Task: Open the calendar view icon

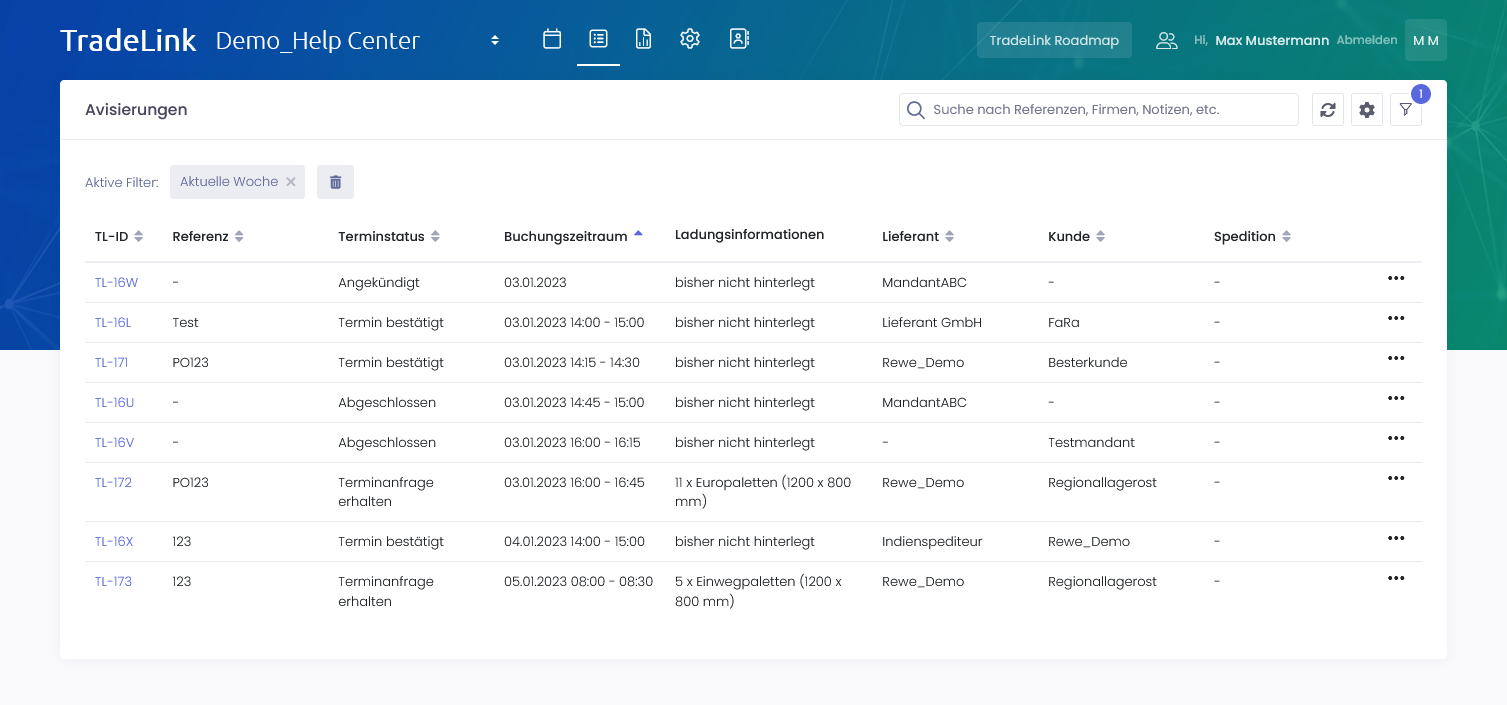Action: tap(552, 39)
